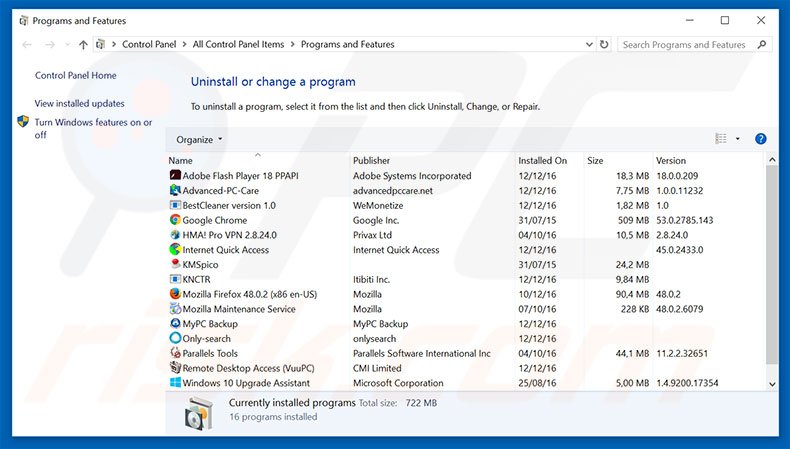Click the BestCleaner version 1.0 icon
Screen dimensions: 790x449
pyautogui.click(x=175, y=205)
